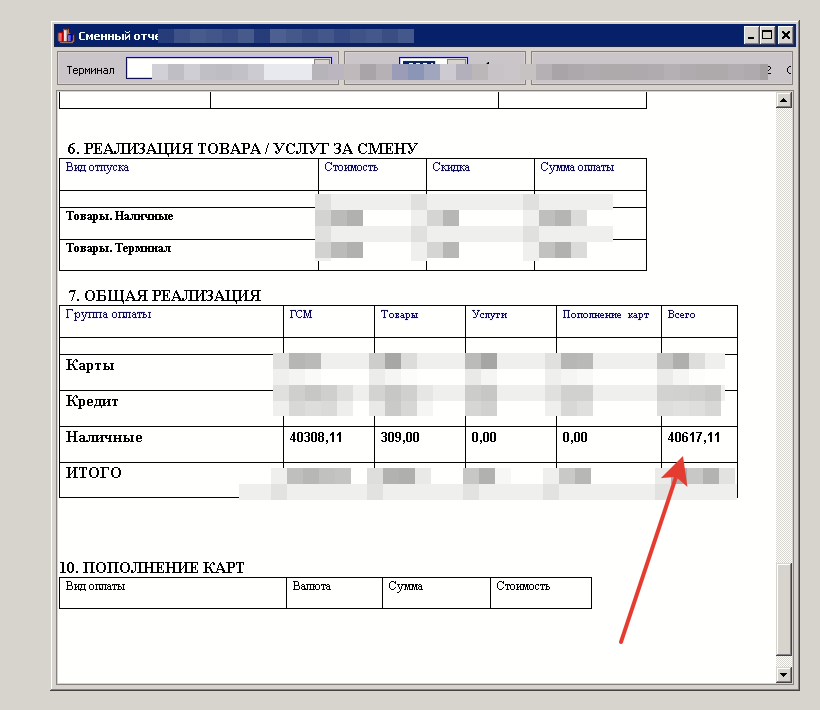Image resolution: width=820 pixels, height=710 pixels.
Task: Click the vertical scrollbar thumb
Action: 784,610
